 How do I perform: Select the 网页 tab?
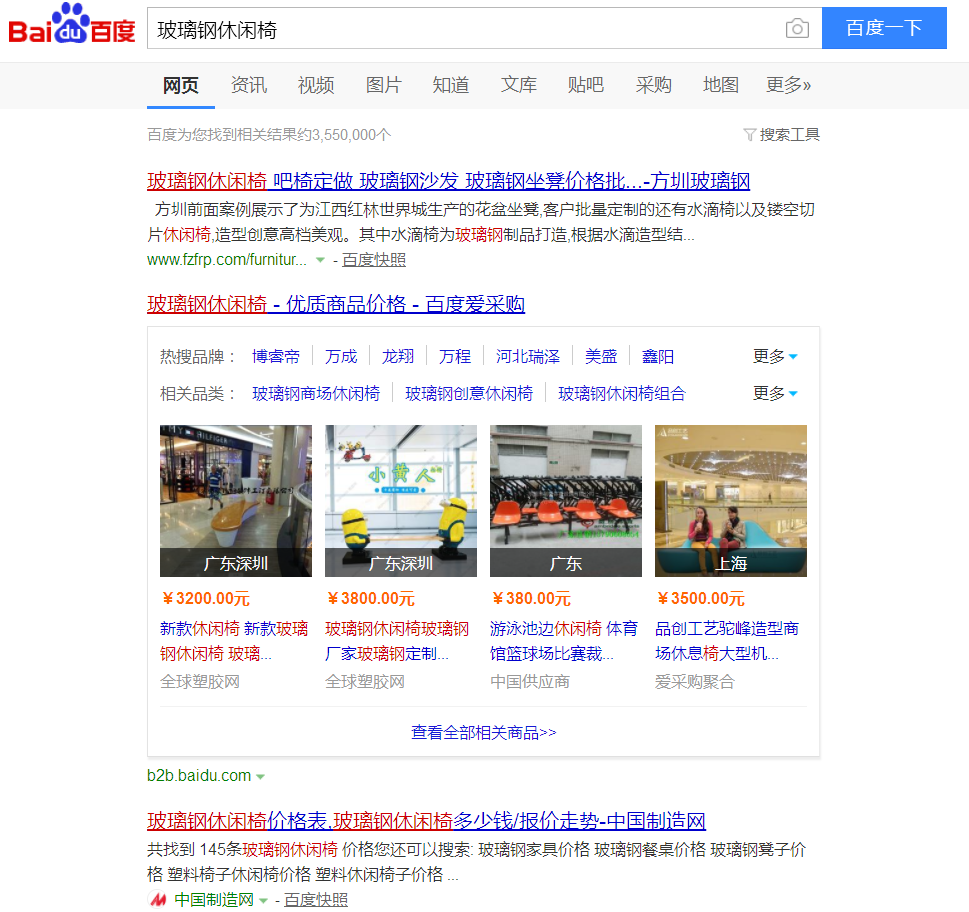click(x=180, y=85)
